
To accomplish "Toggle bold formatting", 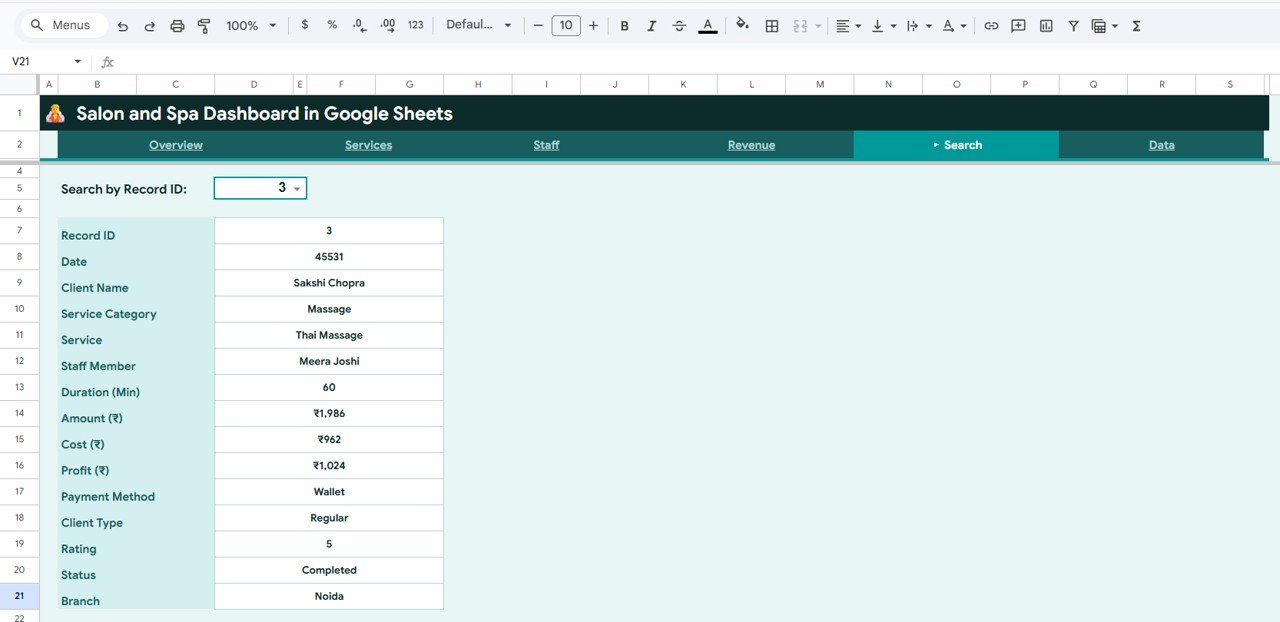I will (624, 25).
